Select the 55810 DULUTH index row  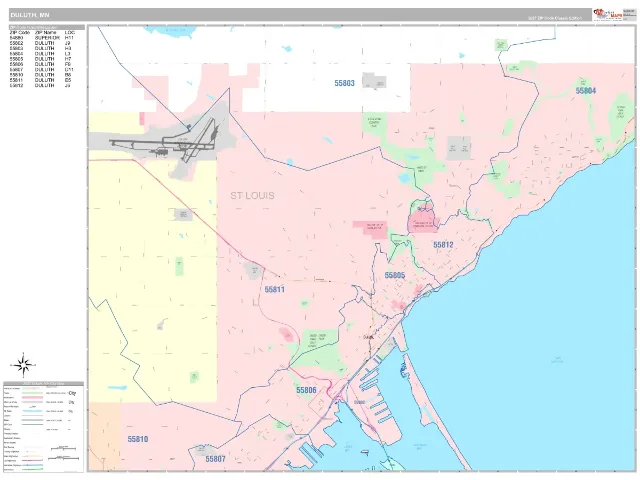coord(42,75)
